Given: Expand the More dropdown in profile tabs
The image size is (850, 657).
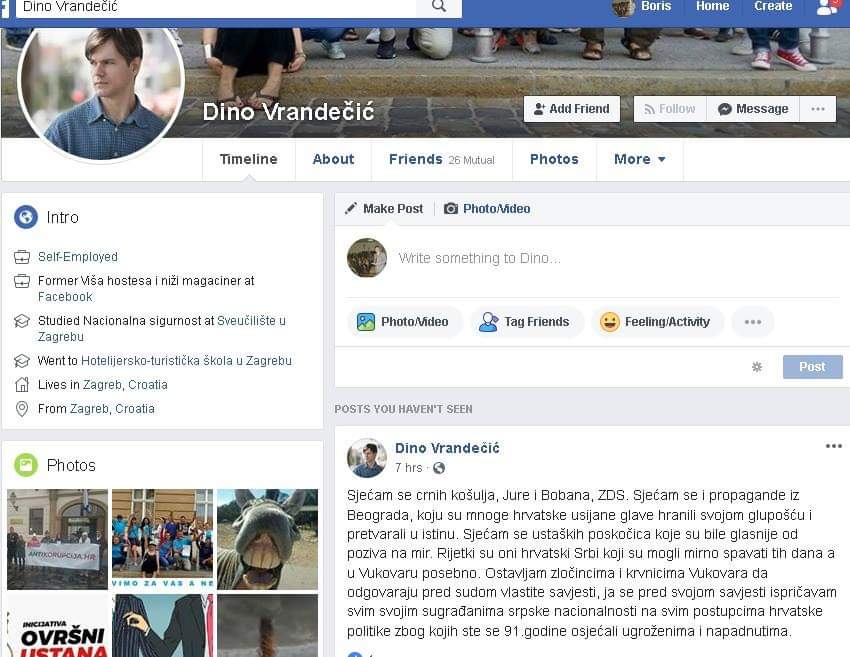Looking at the screenshot, I should pyautogui.click(x=640, y=159).
